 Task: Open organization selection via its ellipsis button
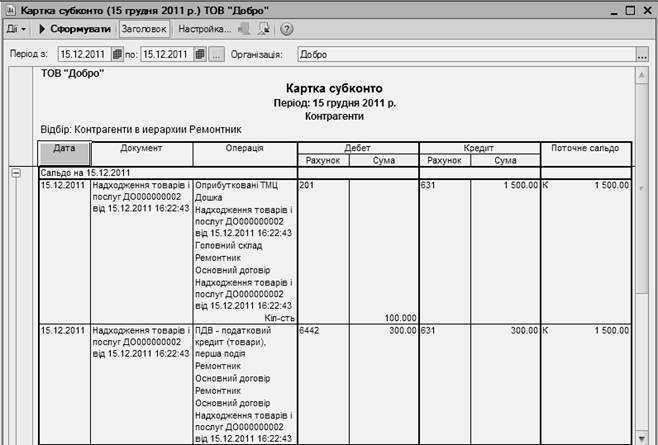click(642, 55)
